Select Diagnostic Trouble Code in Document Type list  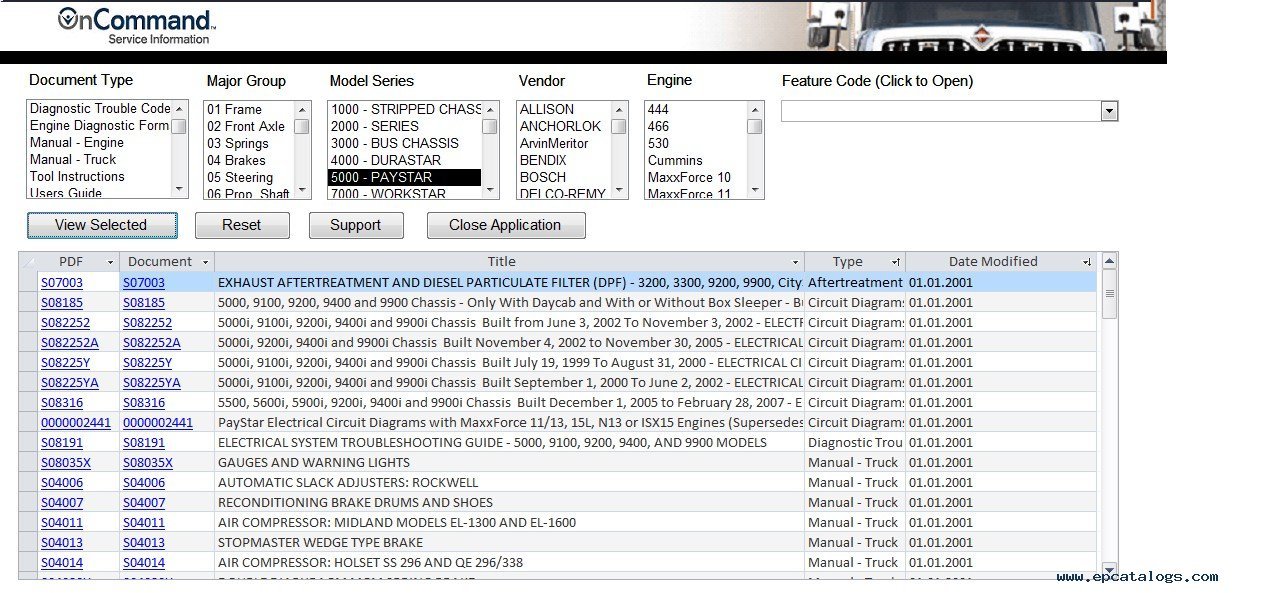click(100, 108)
